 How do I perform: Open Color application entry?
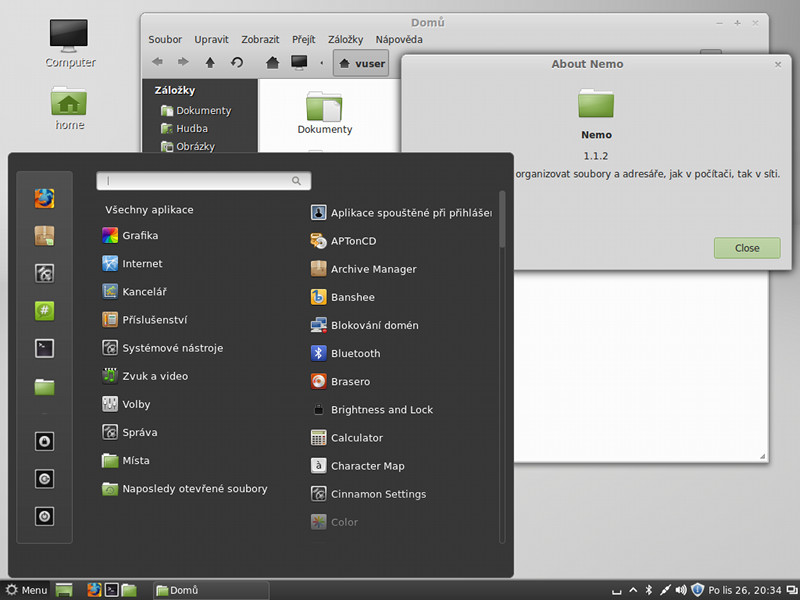[x=334, y=522]
